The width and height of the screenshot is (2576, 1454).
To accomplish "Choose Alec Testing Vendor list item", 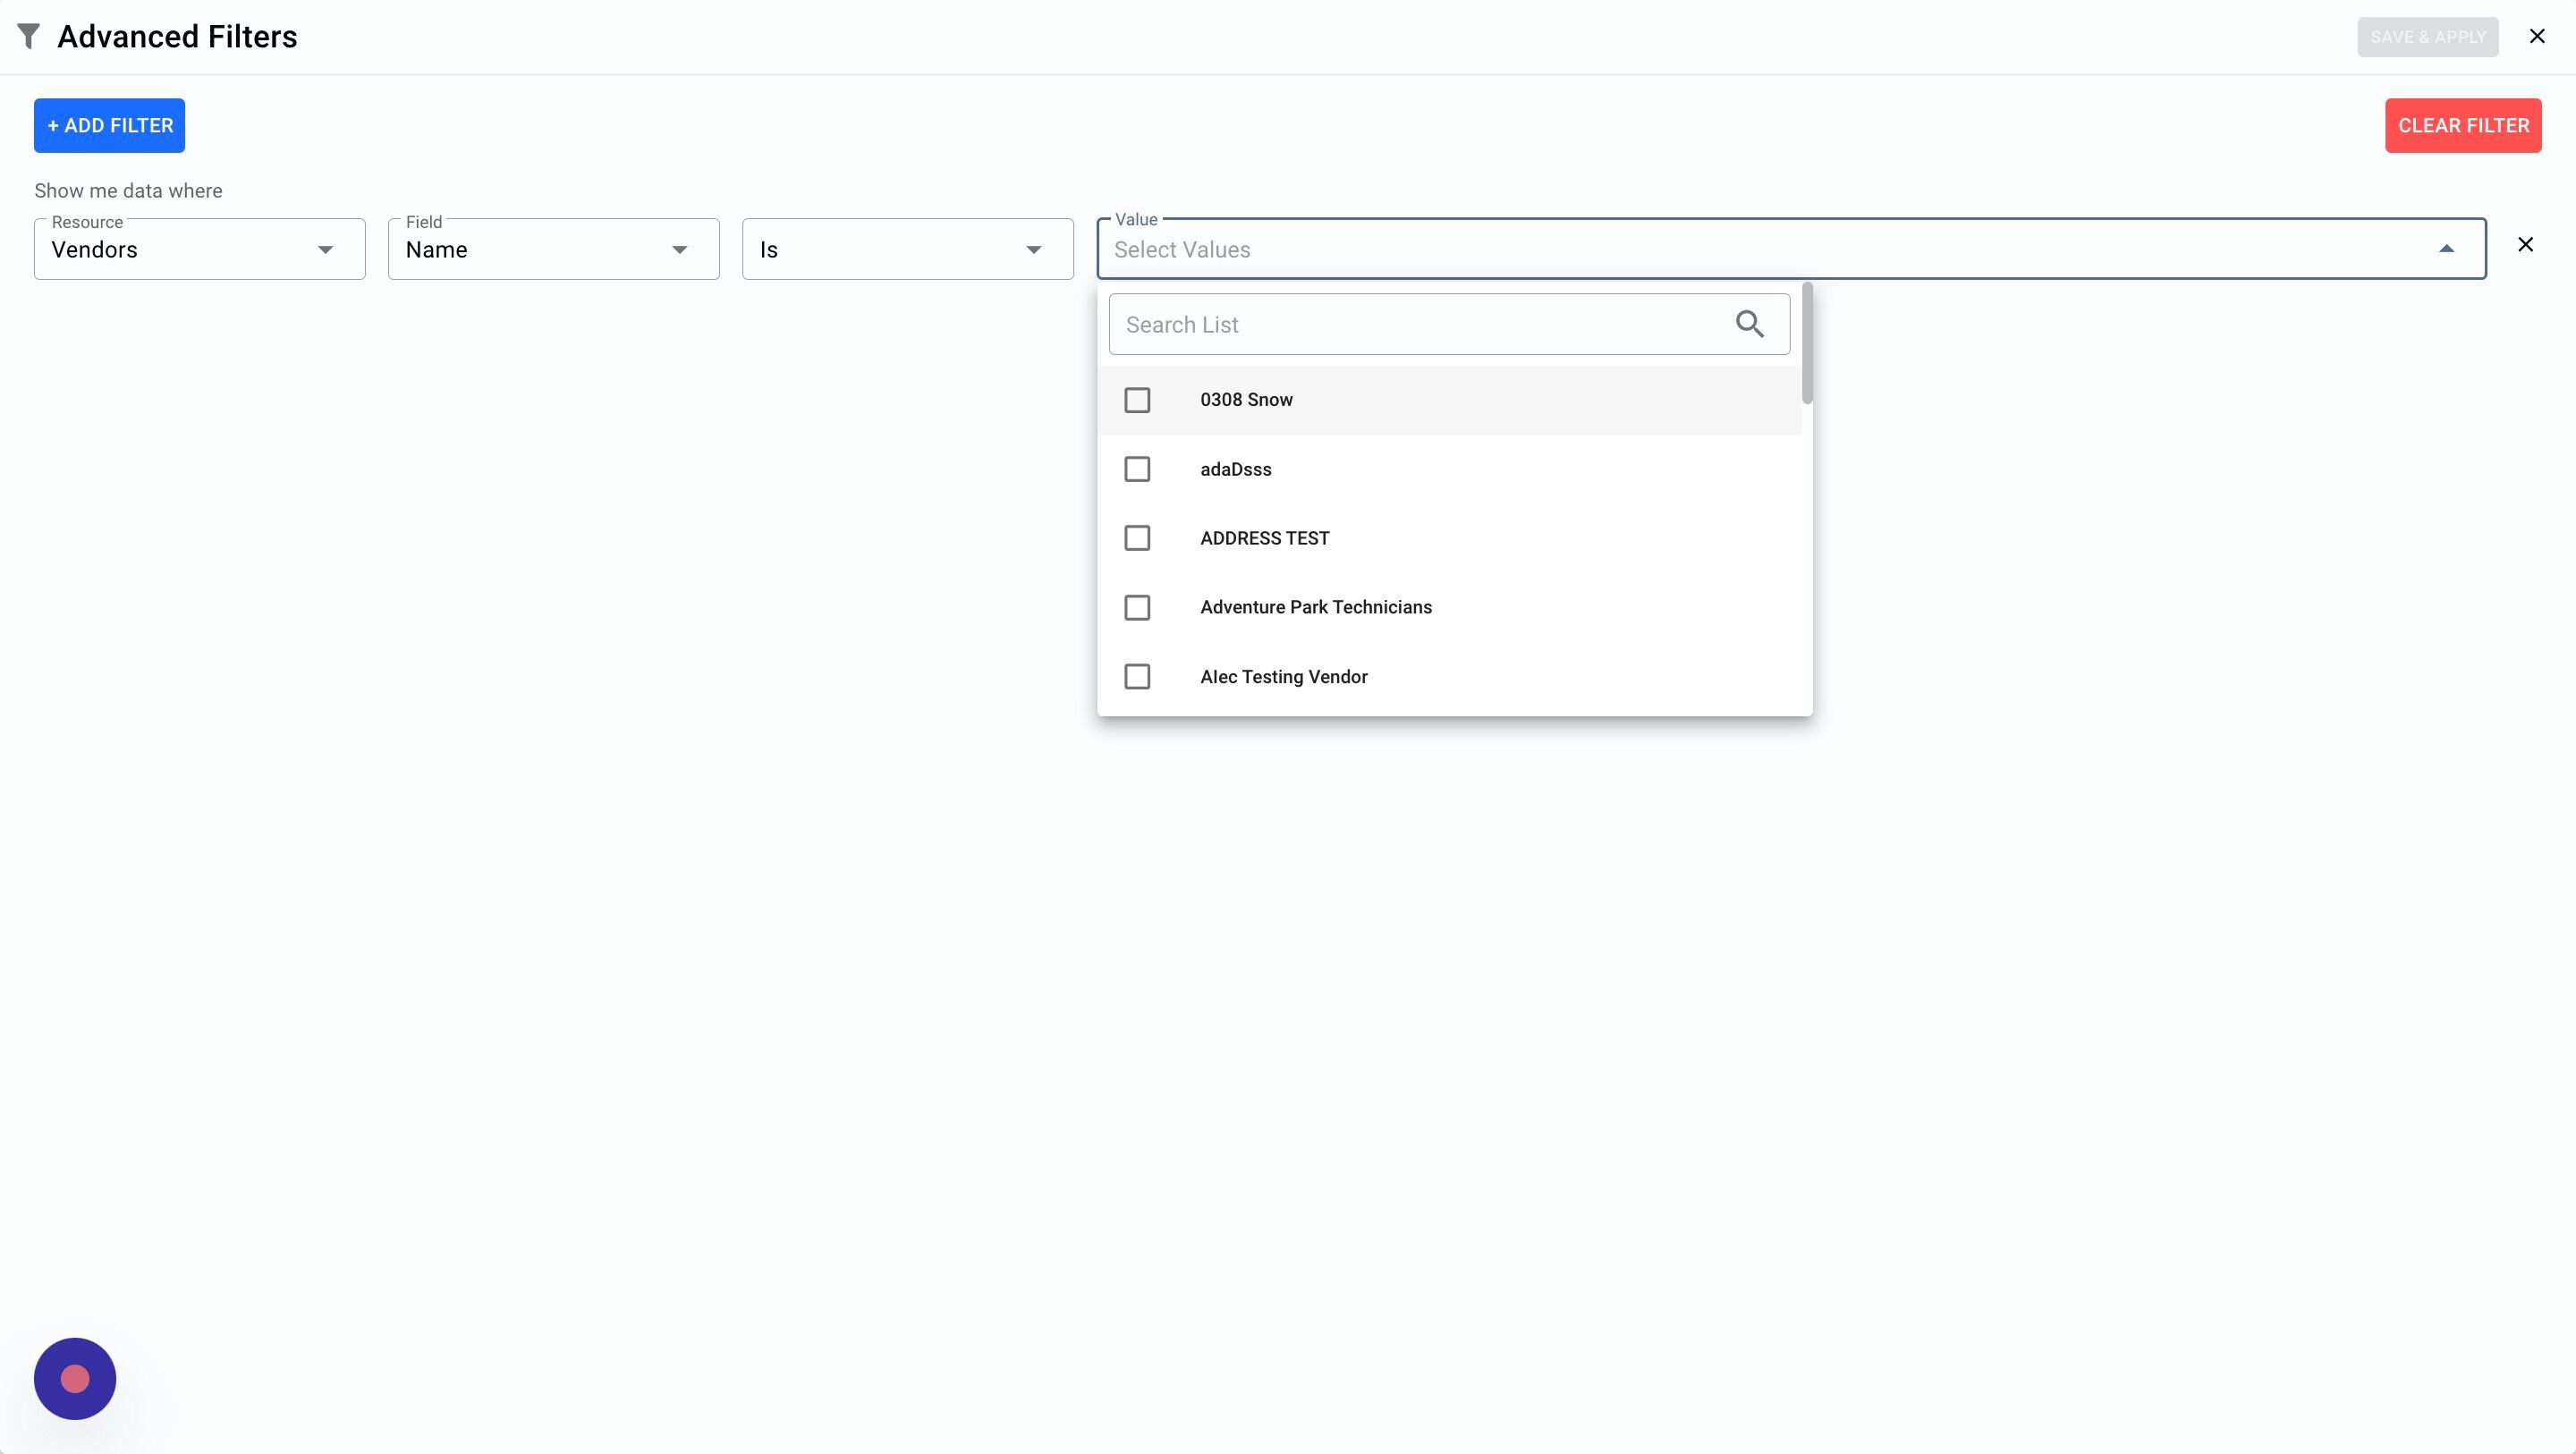I will pyautogui.click(x=1284, y=677).
